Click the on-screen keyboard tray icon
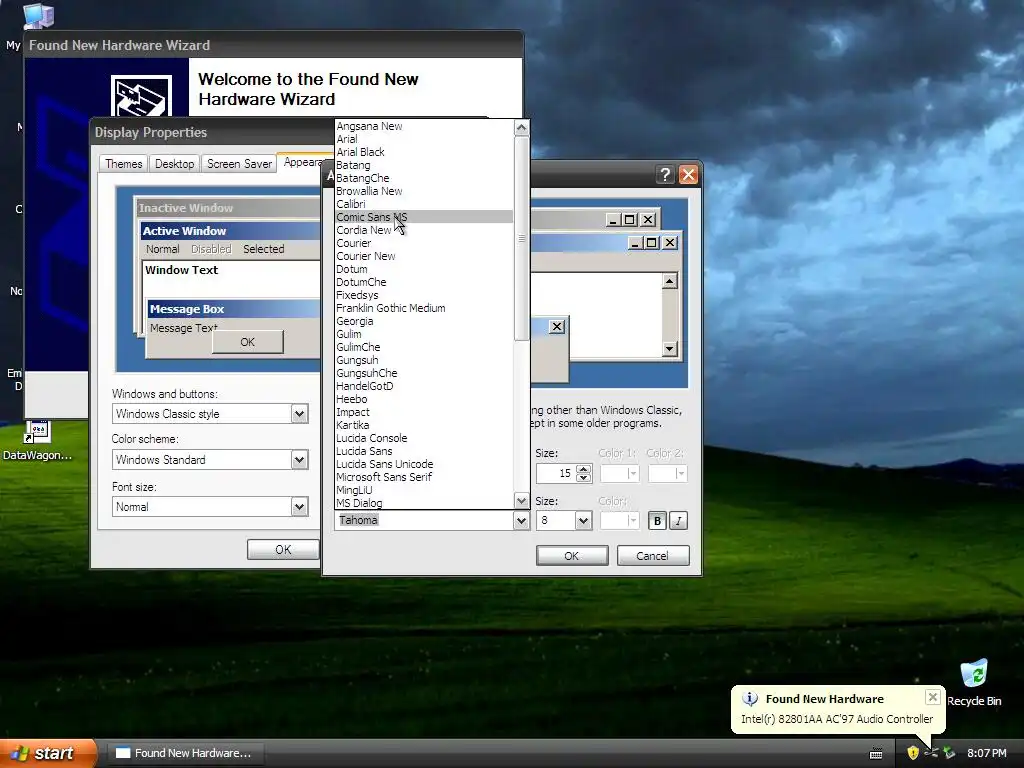The width and height of the screenshot is (1024, 768). pos(876,754)
